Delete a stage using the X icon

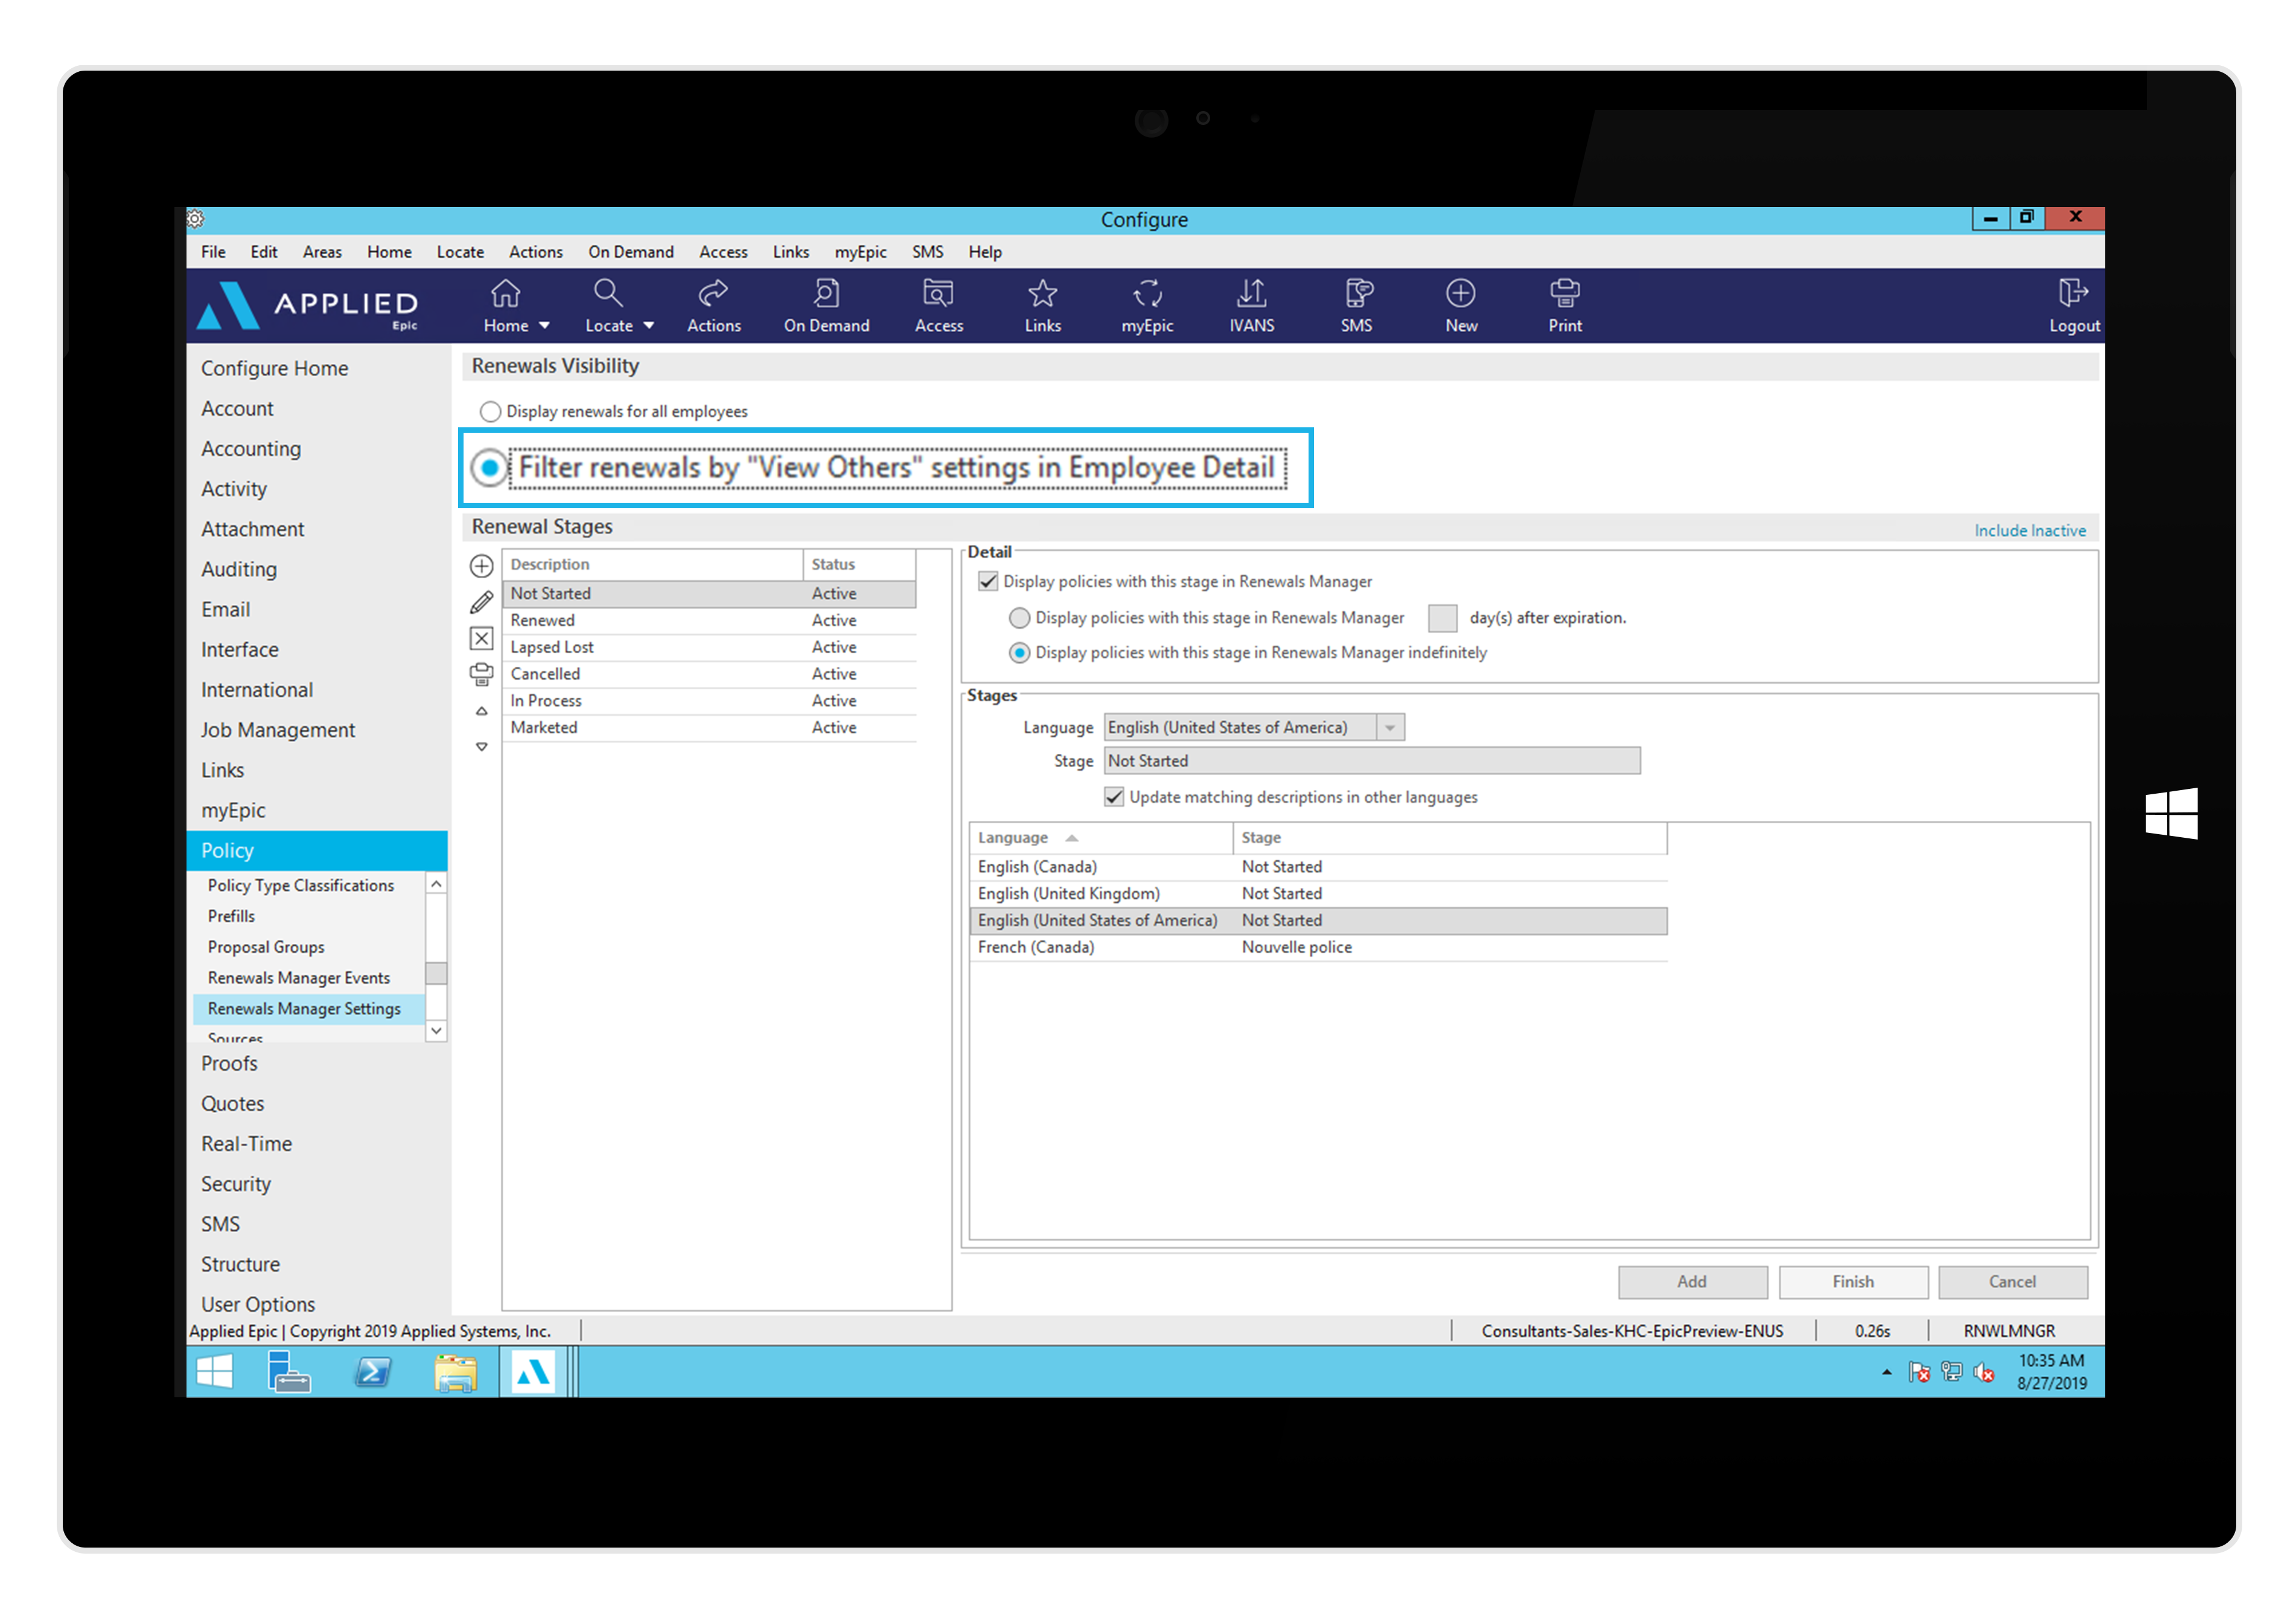[x=481, y=638]
